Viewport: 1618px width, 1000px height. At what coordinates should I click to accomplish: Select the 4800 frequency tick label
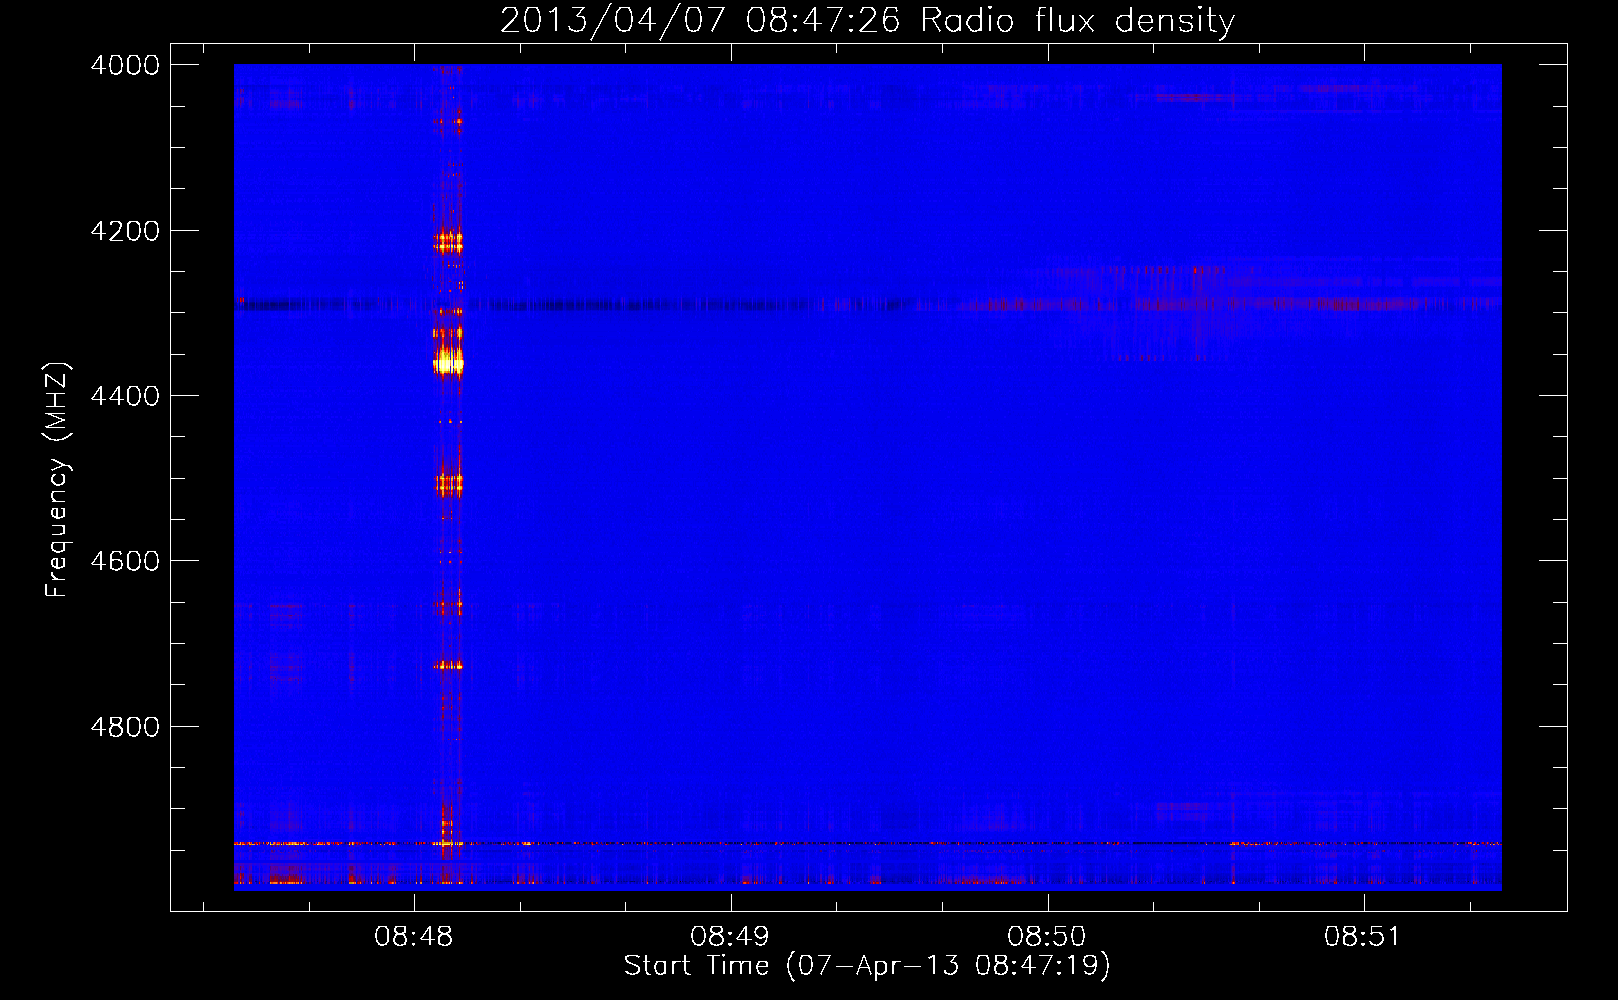point(125,726)
